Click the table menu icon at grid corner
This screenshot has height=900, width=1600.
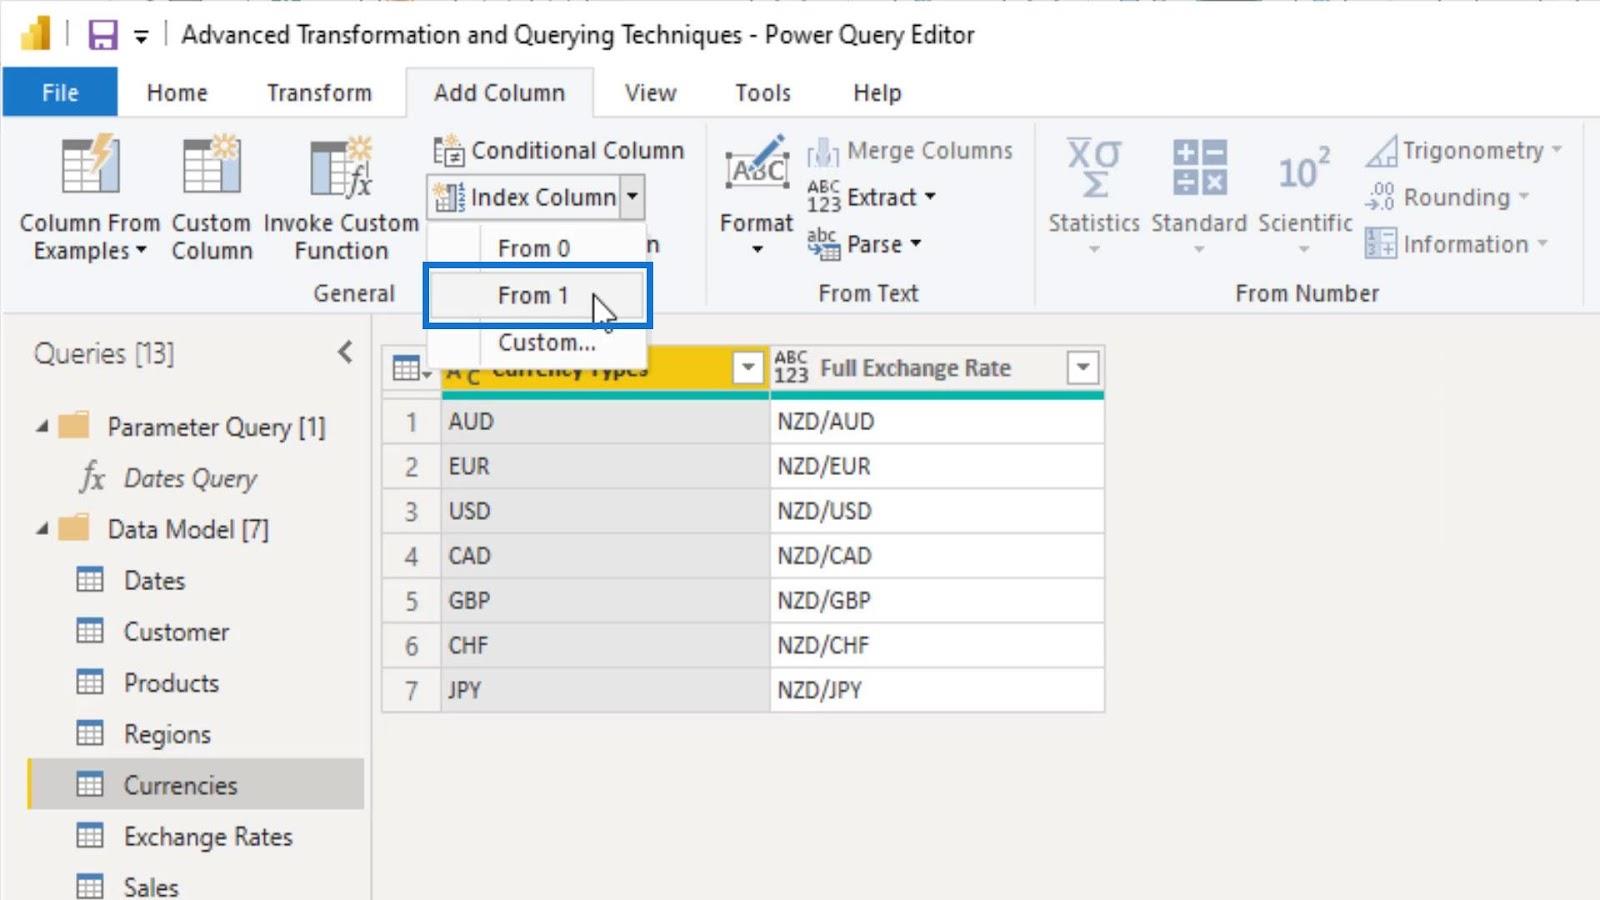[411, 369]
